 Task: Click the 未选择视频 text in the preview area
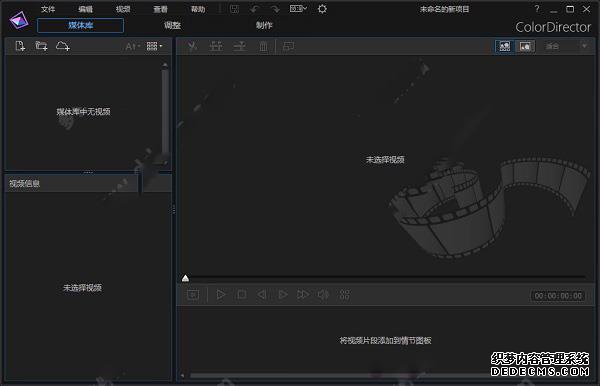coord(385,160)
